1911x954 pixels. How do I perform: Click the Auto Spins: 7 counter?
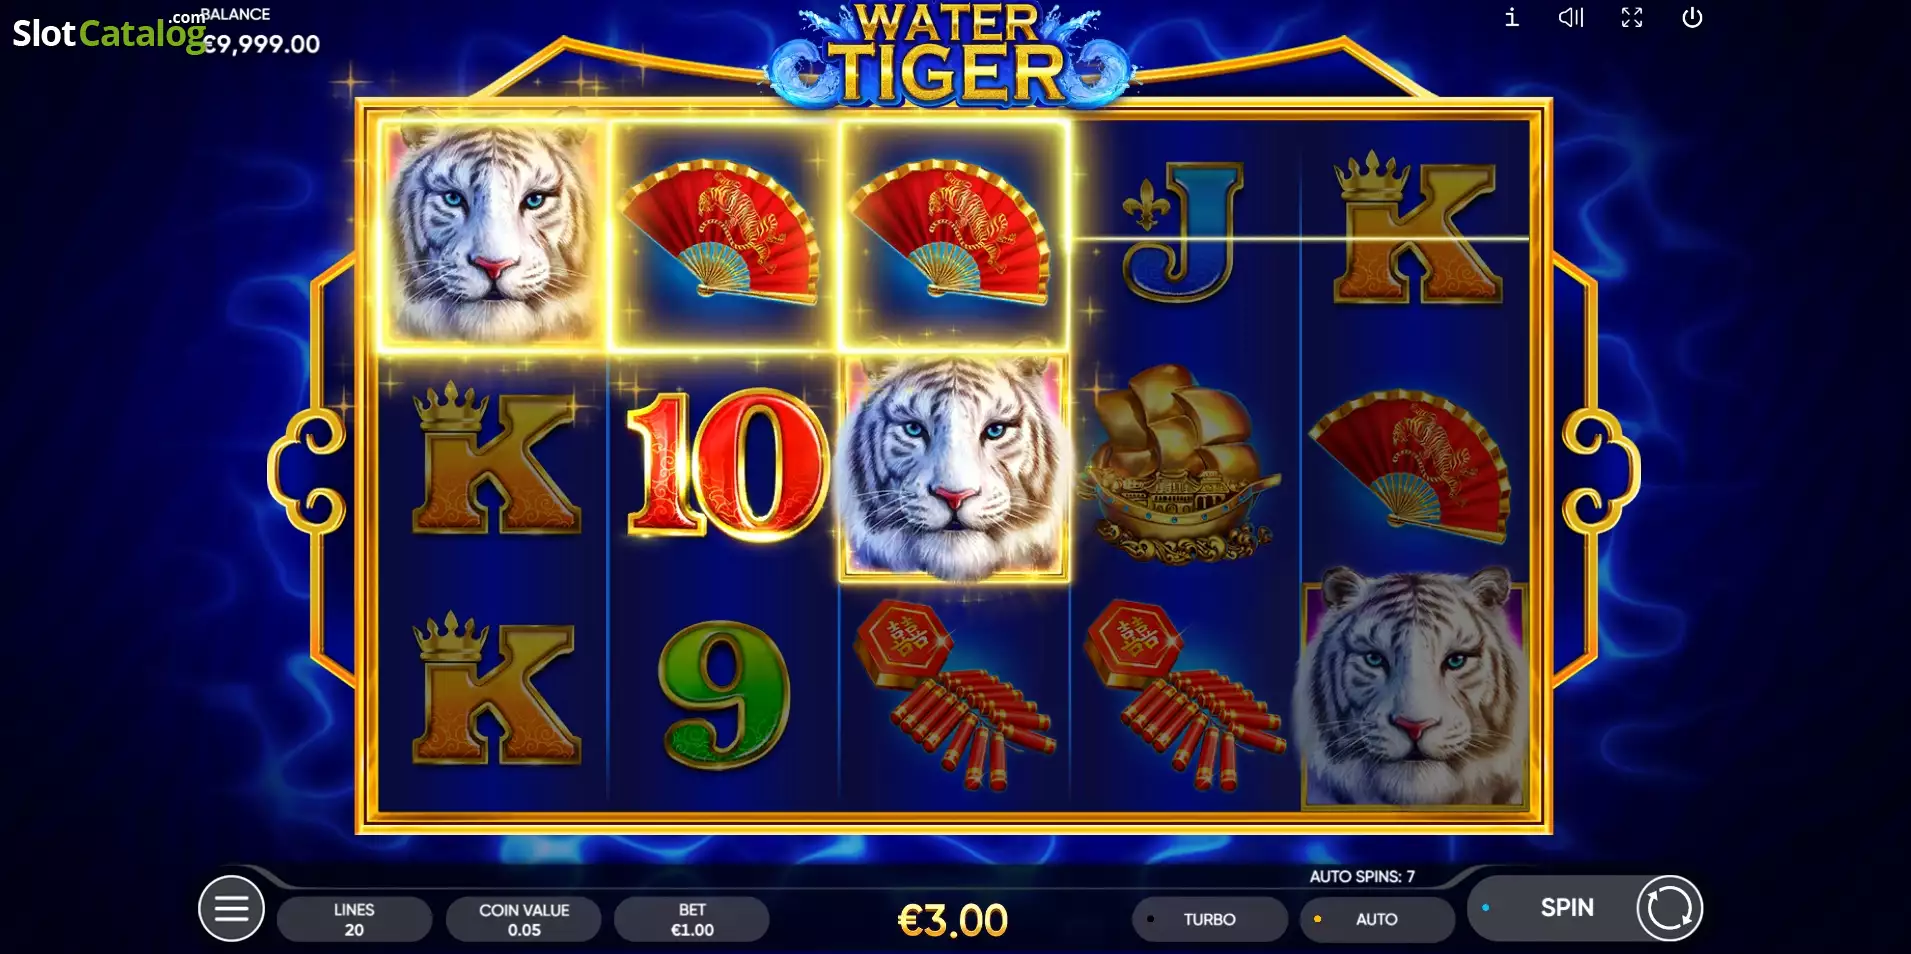[x=1362, y=876]
